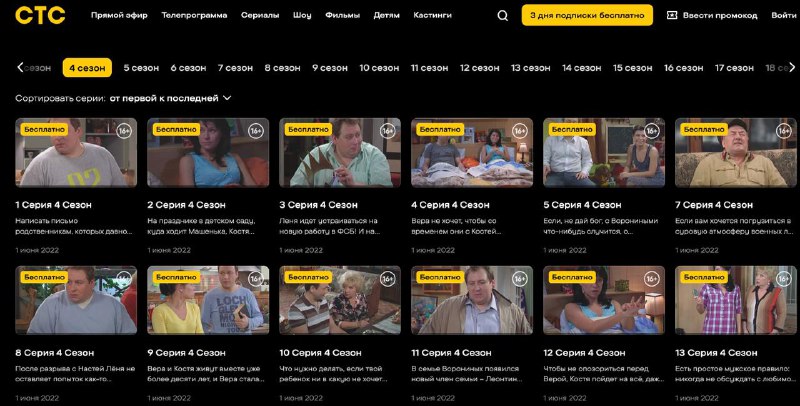This screenshot has width=800, height=406.
Task: Switch to the 10 сезон tab
Action: click(379, 68)
